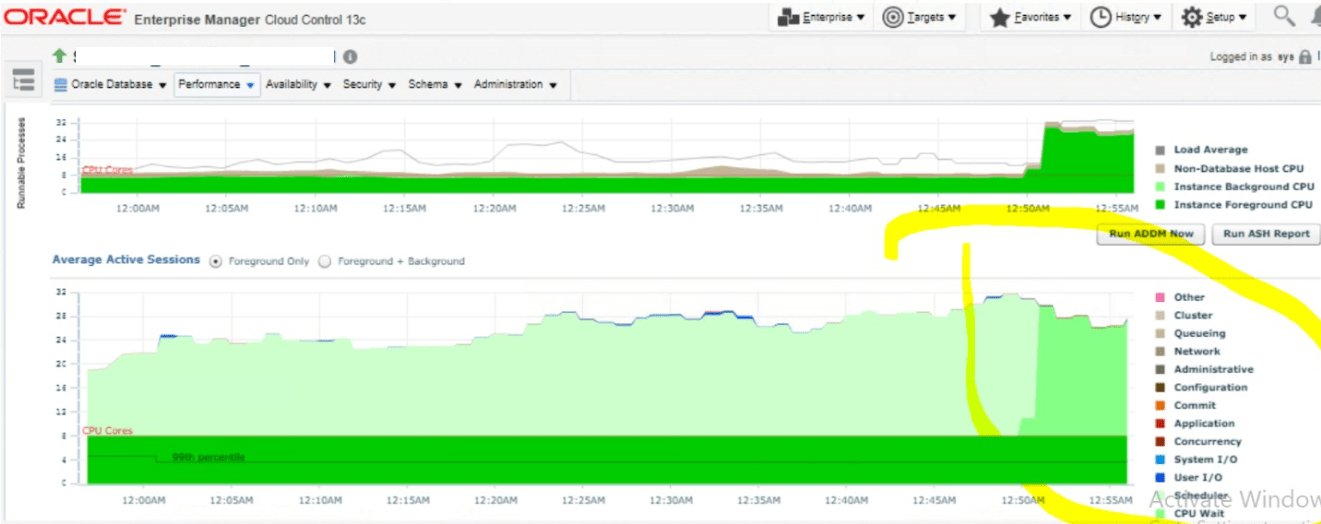Click the Configuration legend swatch
Image resolution: width=1321 pixels, height=524 pixels.
1160,387
